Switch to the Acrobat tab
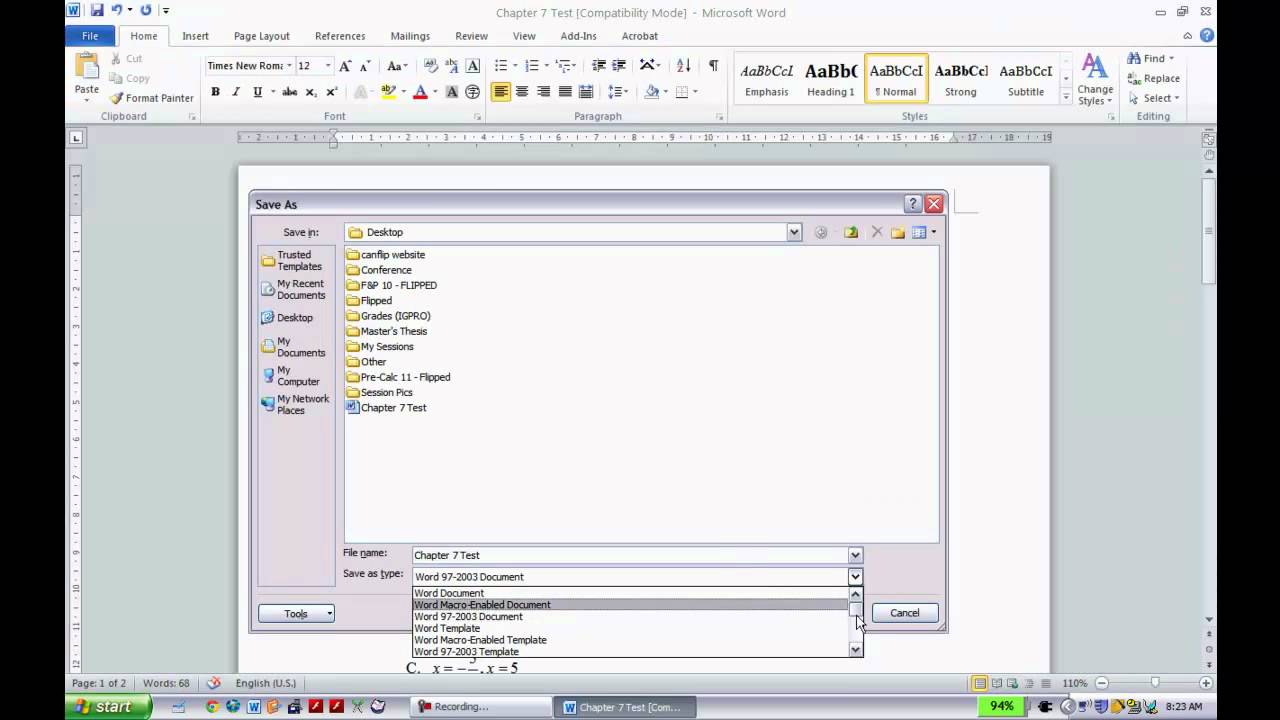 tap(640, 36)
